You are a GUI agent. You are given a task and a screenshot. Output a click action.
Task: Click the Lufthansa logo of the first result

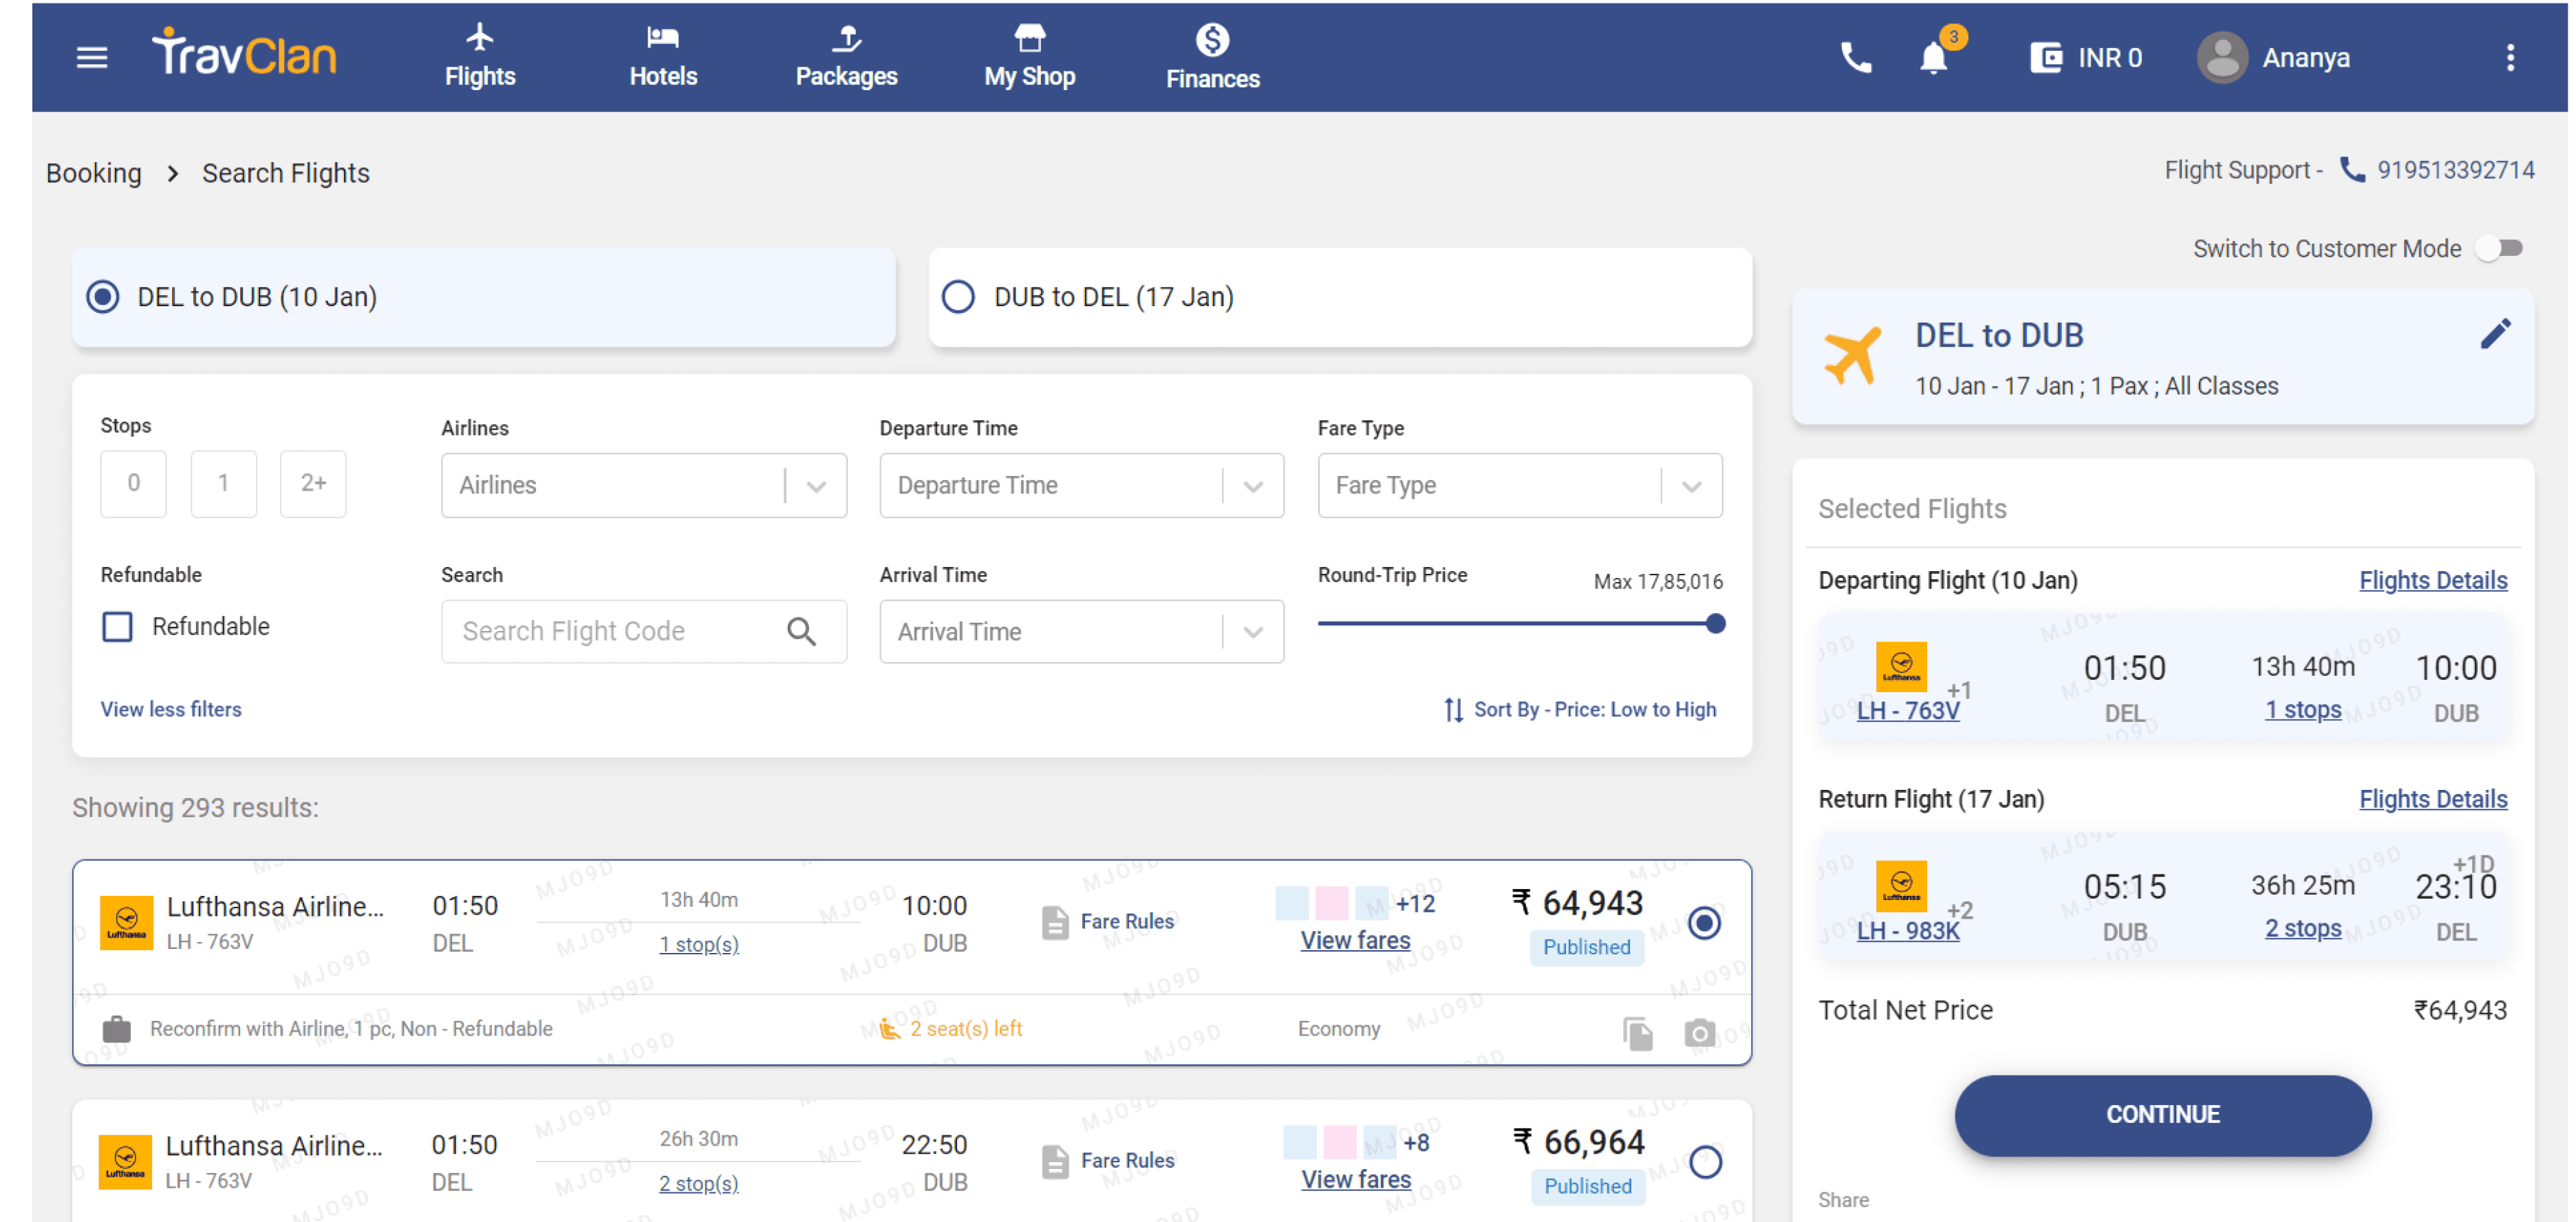pyautogui.click(x=126, y=922)
